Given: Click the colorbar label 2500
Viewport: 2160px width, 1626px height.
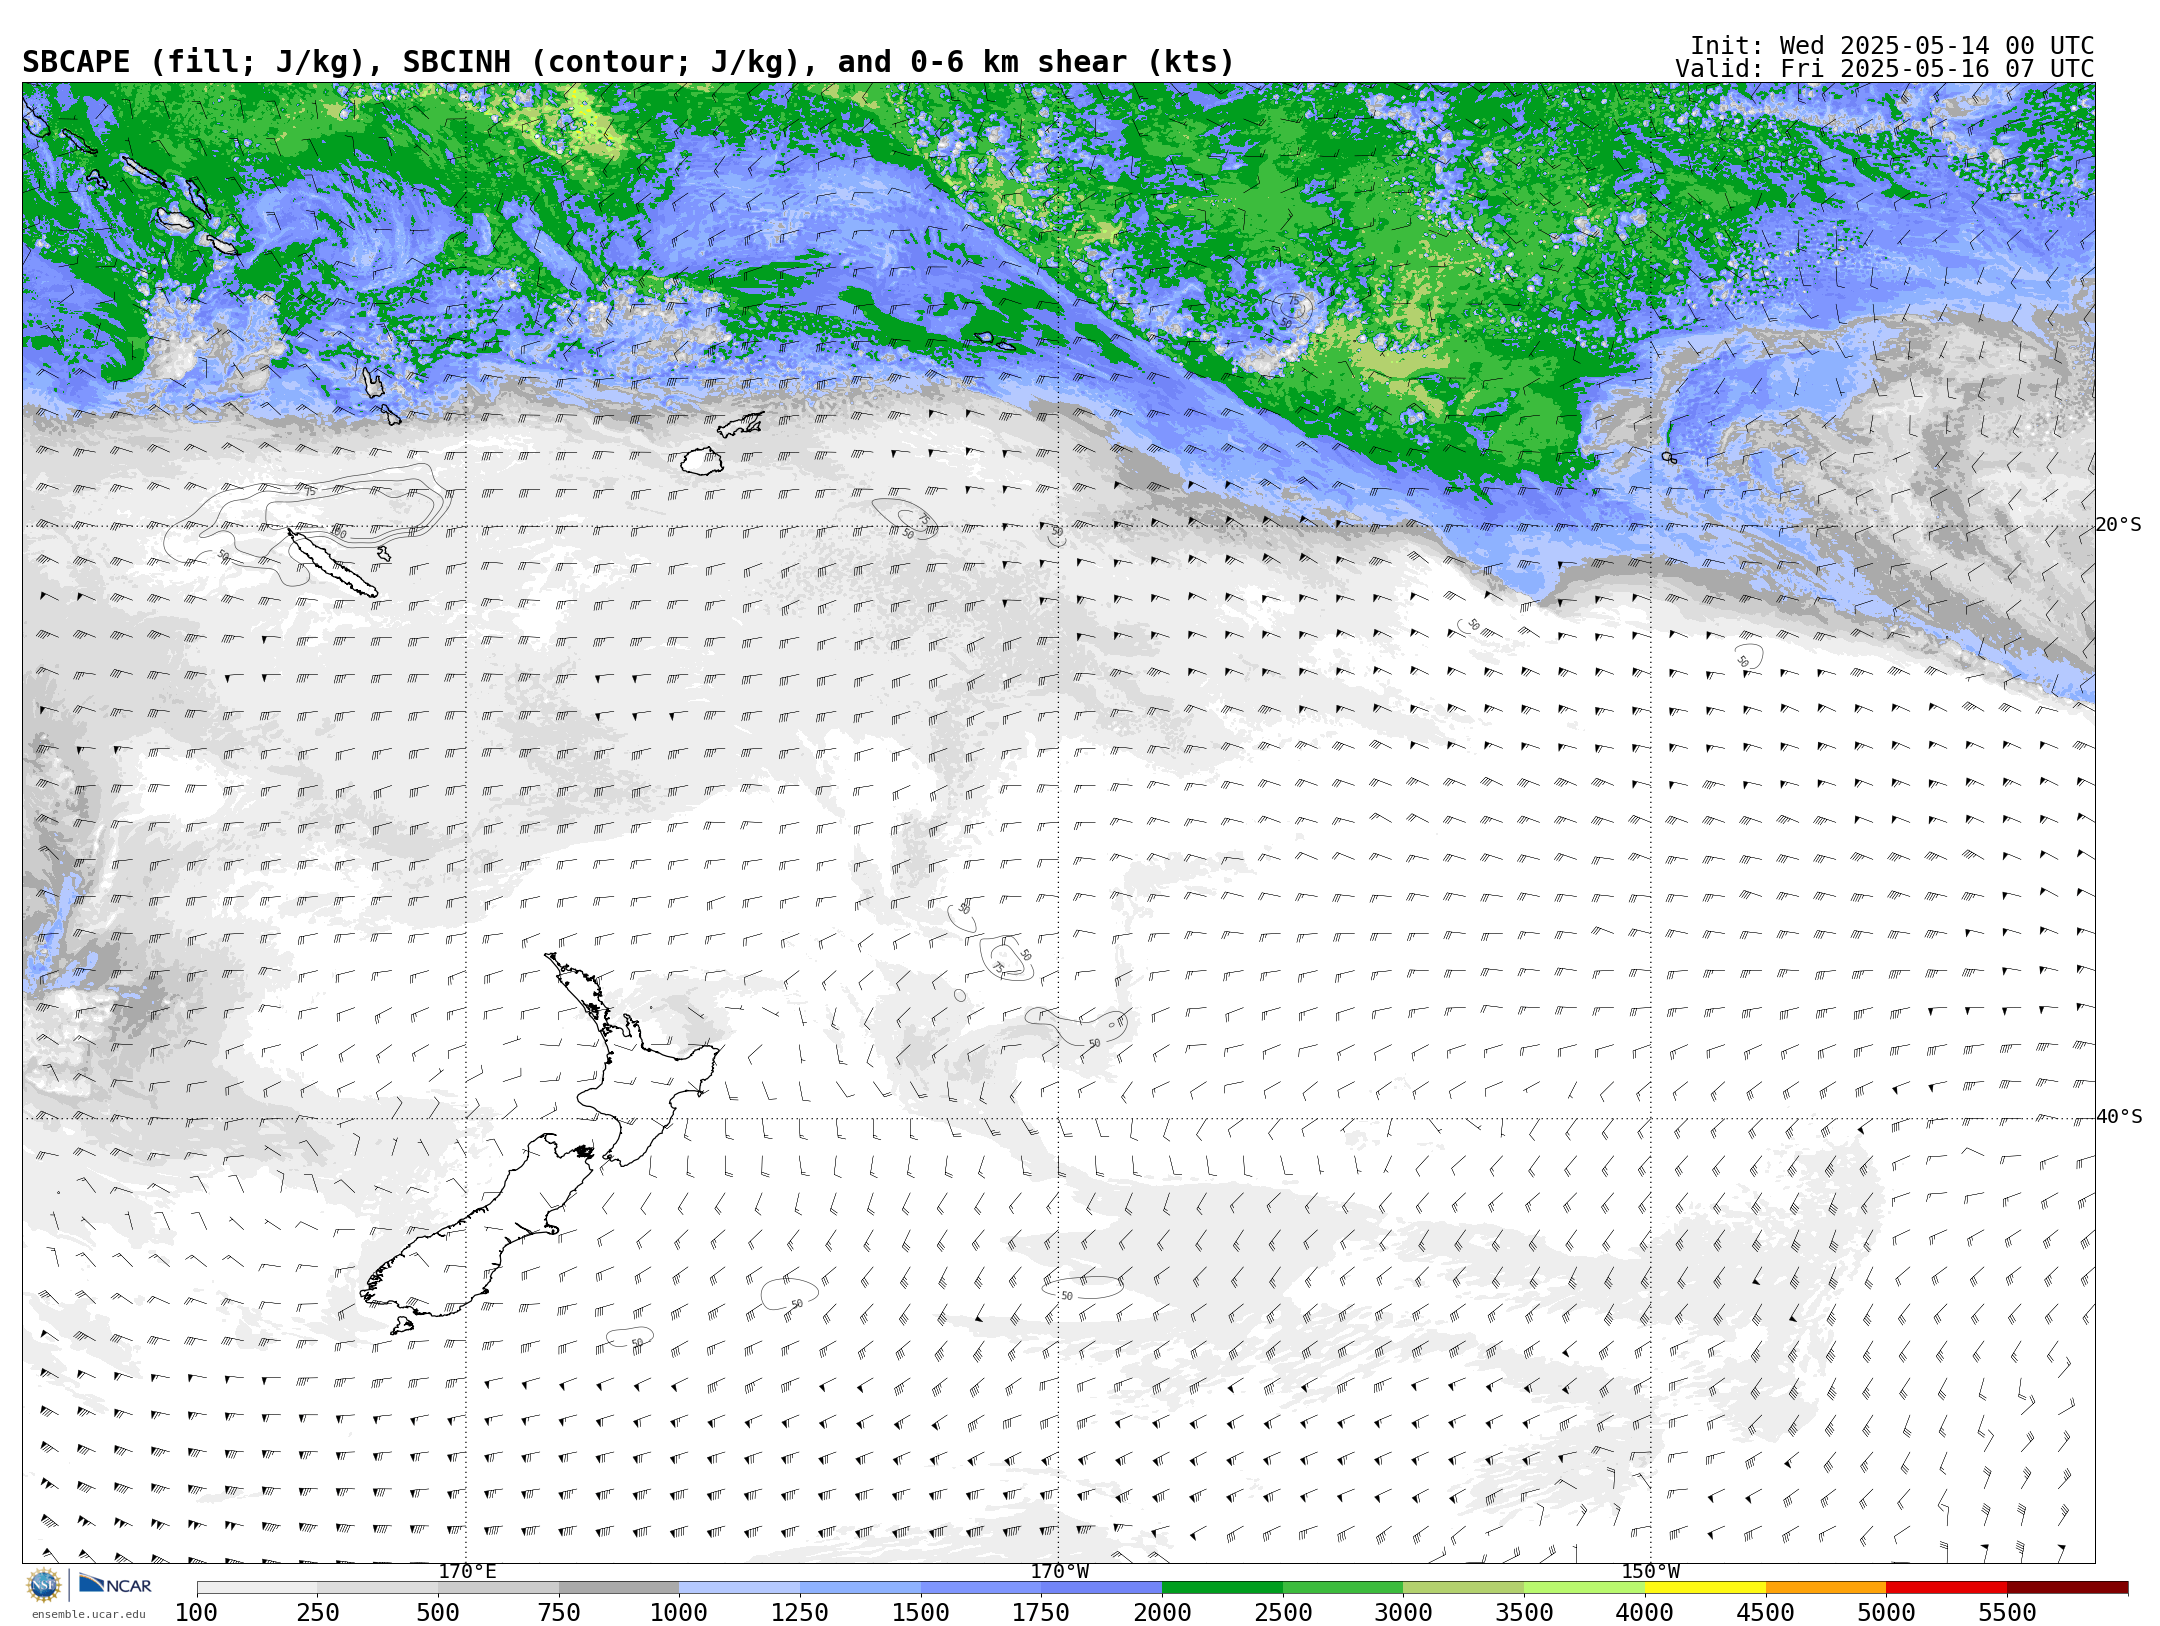Looking at the screenshot, I should coord(1283,1612).
